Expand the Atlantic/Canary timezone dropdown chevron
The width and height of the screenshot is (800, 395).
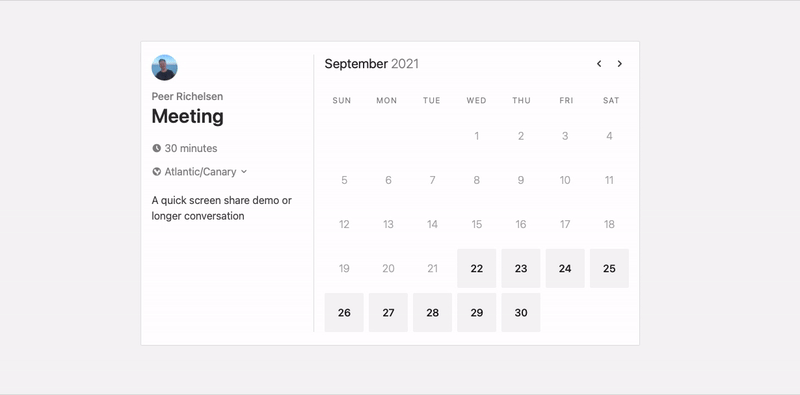coord(244,172)
